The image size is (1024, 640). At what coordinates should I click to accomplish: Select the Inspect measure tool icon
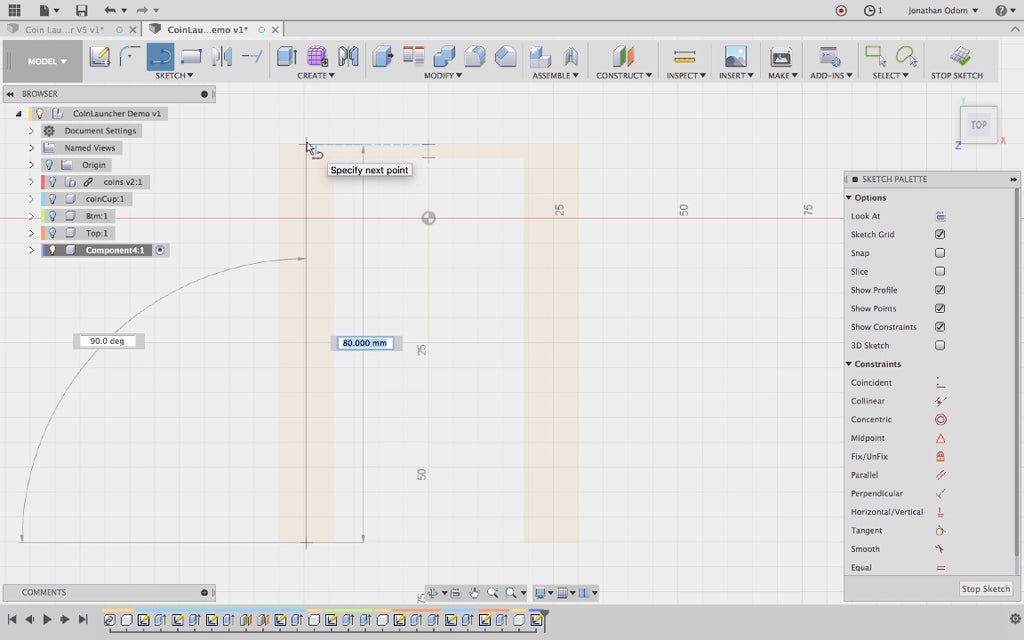tap(685, 56)
